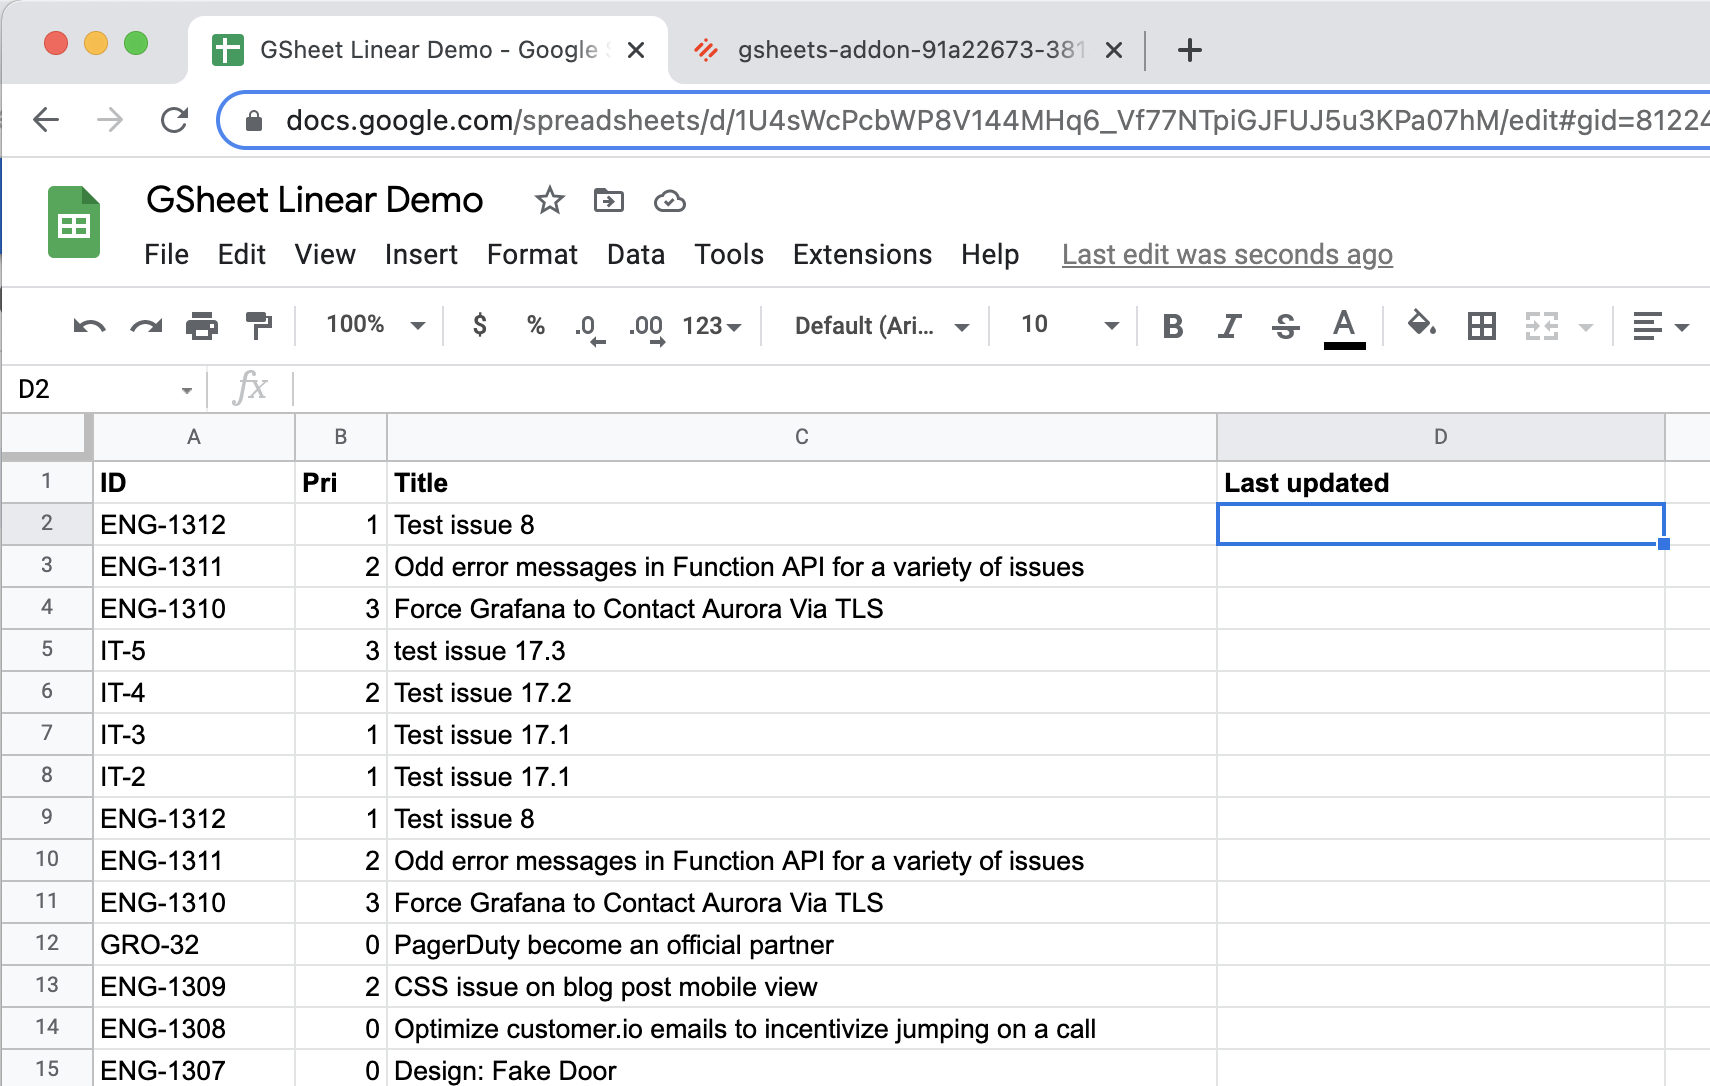
Task: Open the Edit menu
Action: point(242,255)
